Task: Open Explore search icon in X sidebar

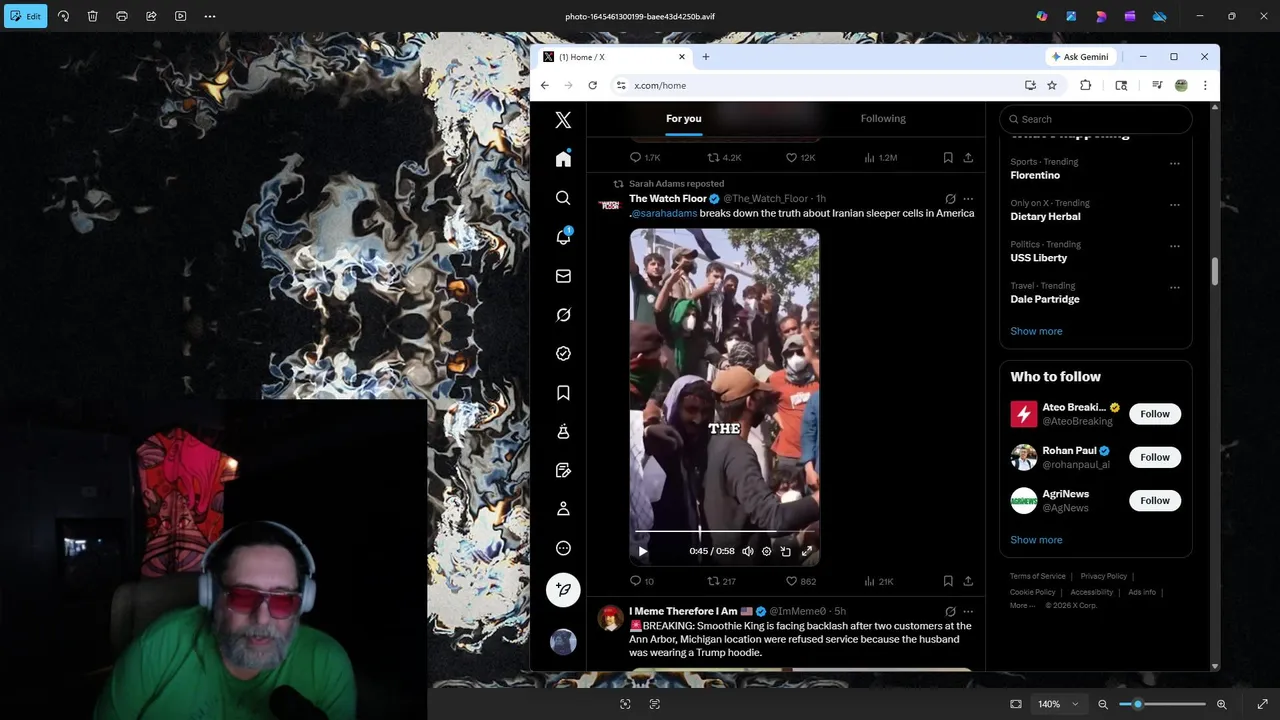Action: point(563,198)
